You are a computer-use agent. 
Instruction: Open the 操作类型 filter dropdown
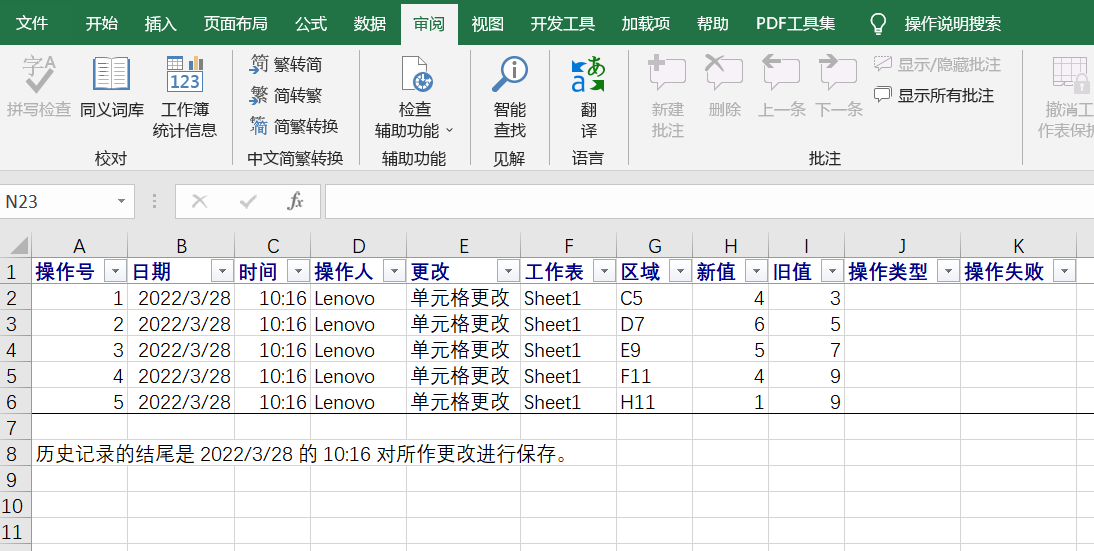tap(948, 271)
